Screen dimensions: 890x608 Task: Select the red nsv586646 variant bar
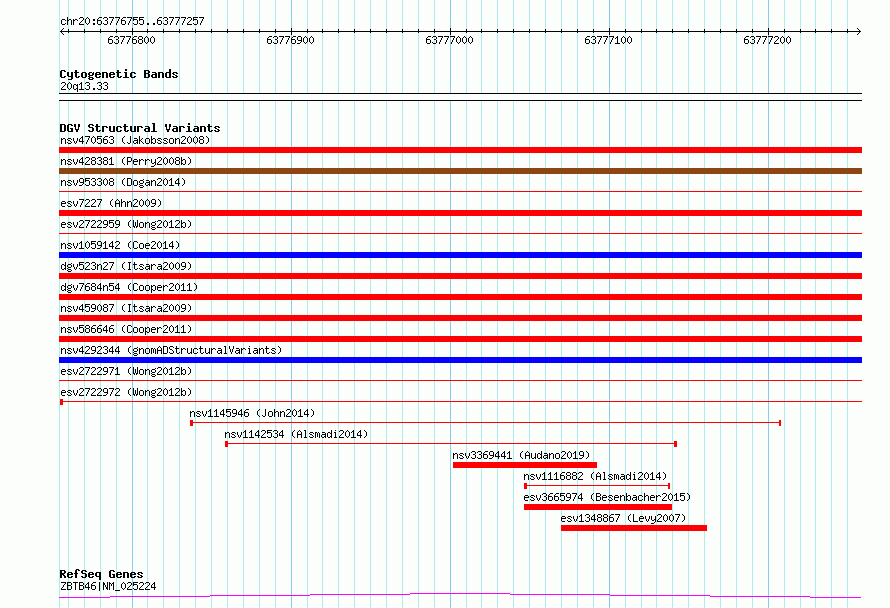[x=460, y=339]
